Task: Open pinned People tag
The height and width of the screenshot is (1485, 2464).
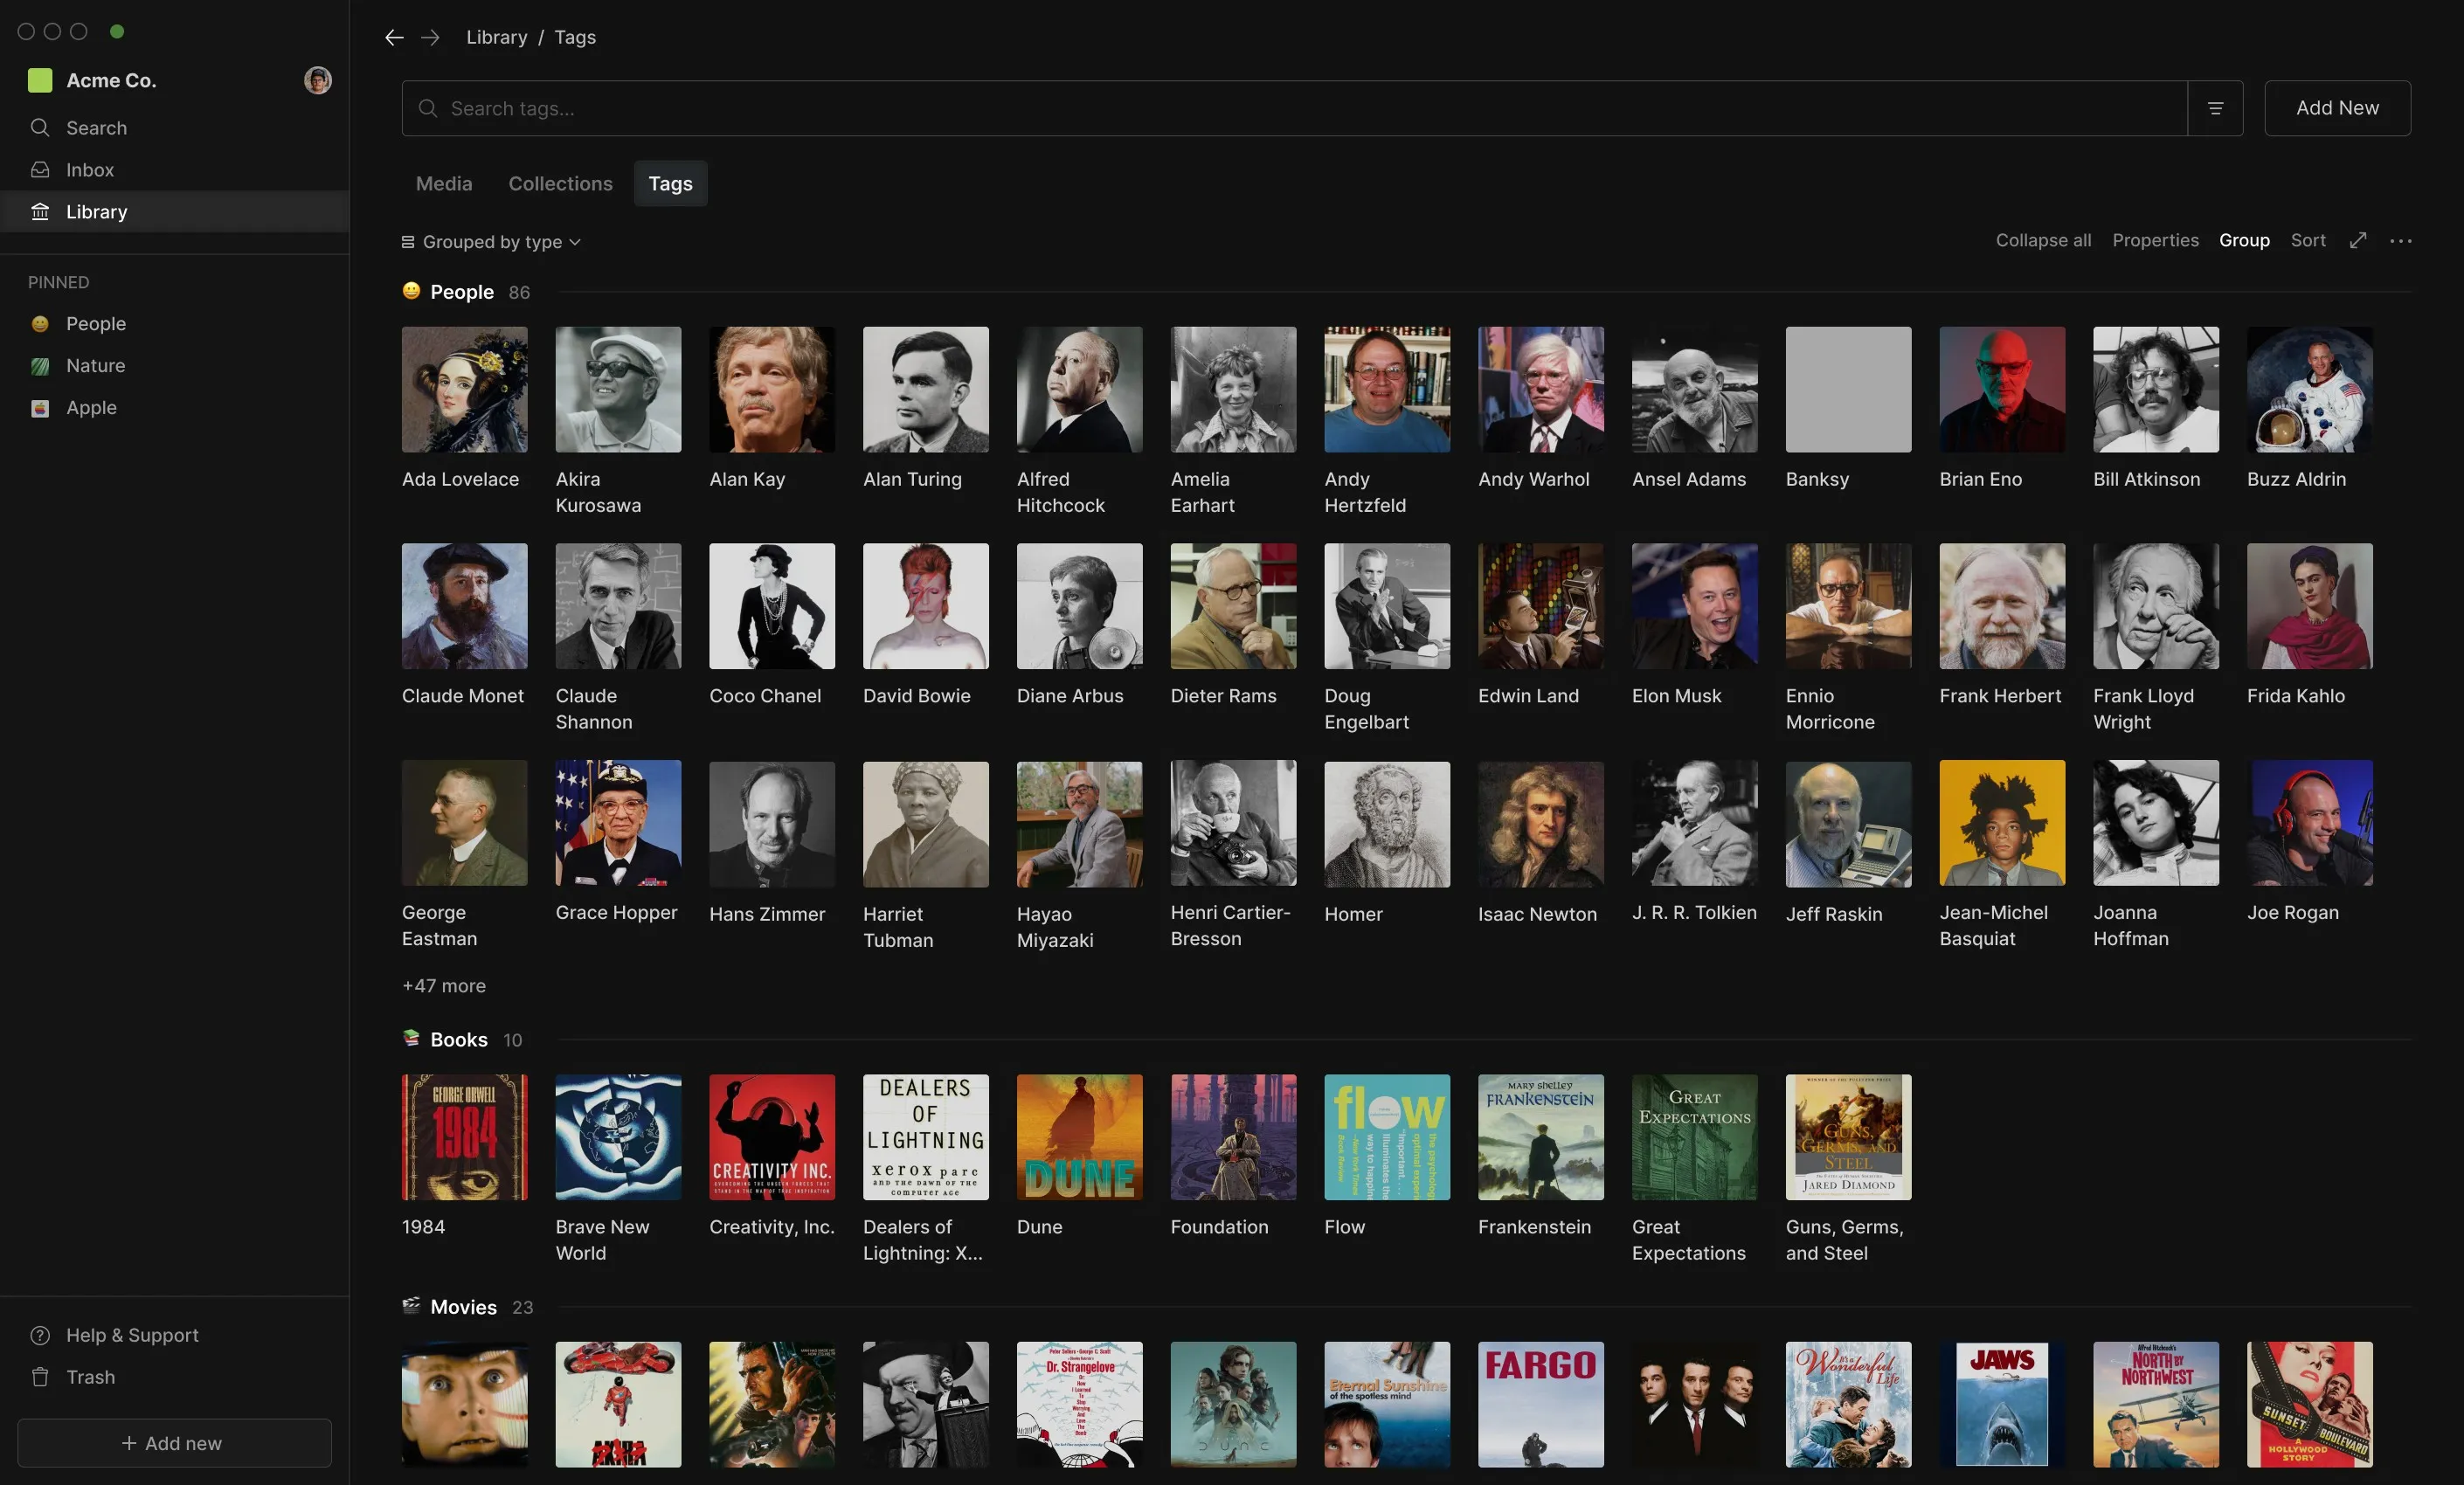Action: [x=175, y=324]
